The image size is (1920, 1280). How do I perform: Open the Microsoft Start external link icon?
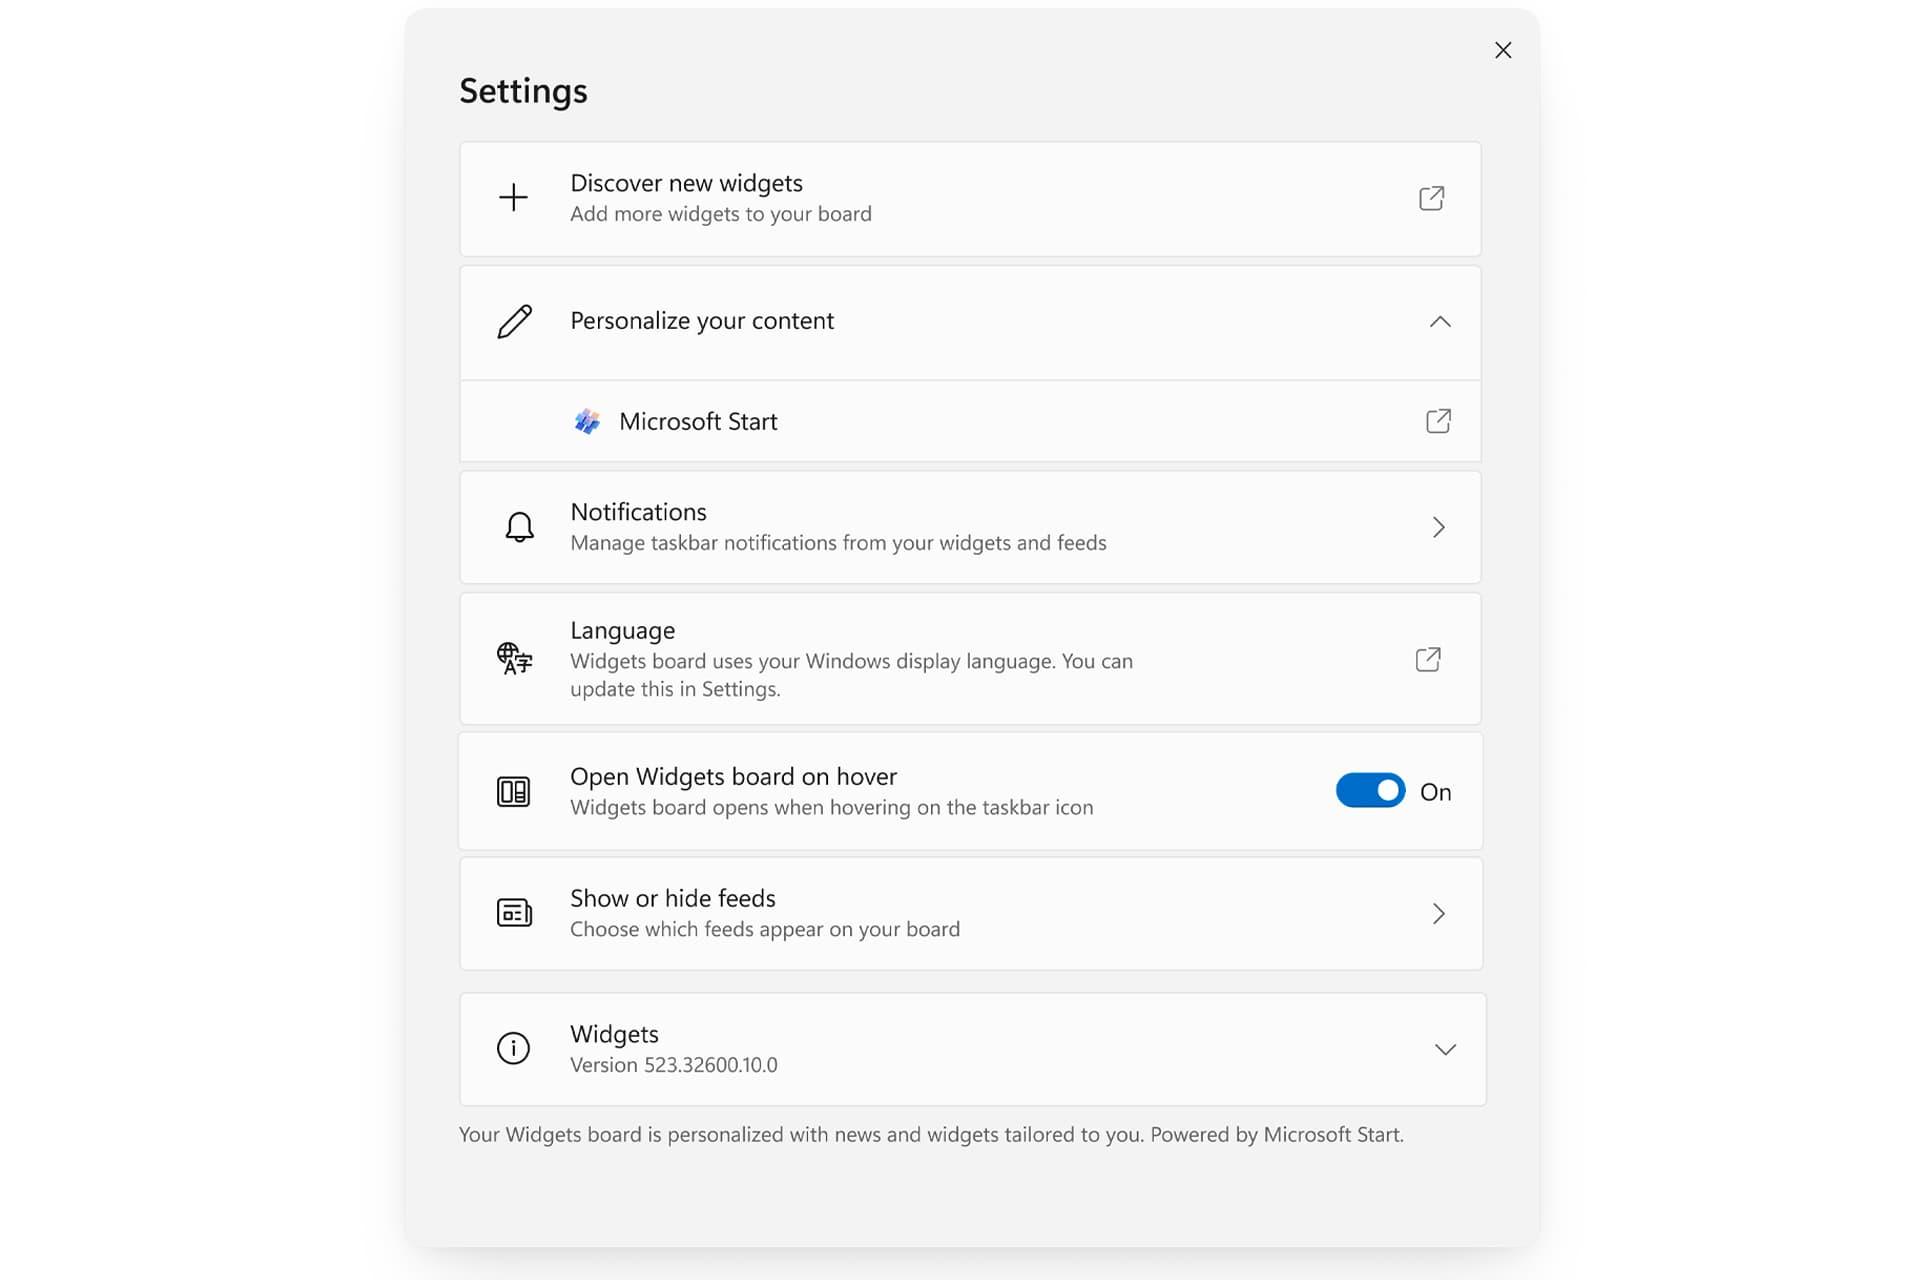(1438, 421)
